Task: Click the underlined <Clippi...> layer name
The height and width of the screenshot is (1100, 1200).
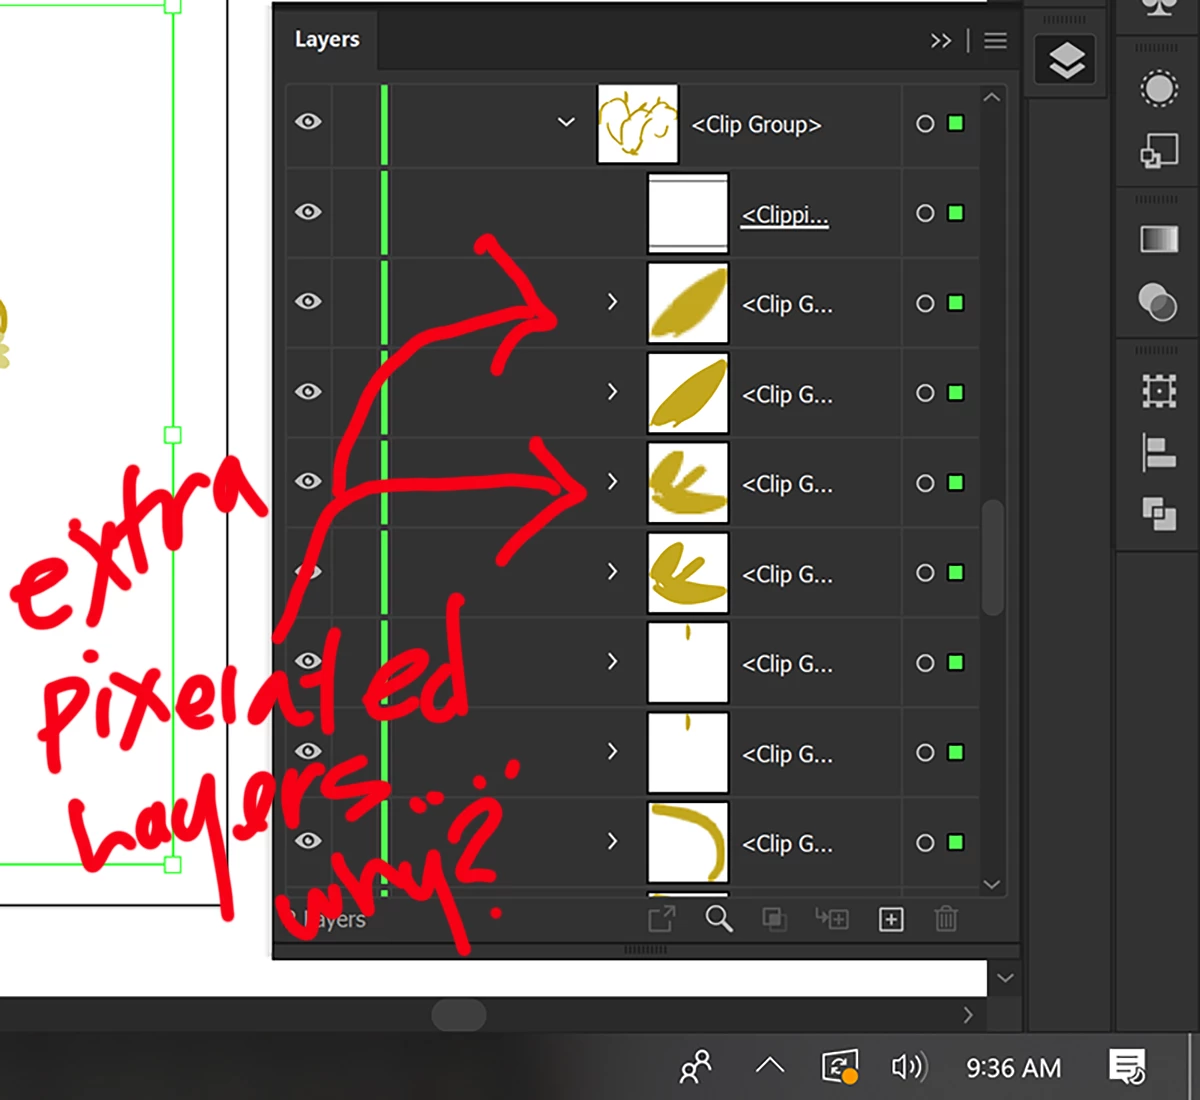Action: click(x=785, y=215)
